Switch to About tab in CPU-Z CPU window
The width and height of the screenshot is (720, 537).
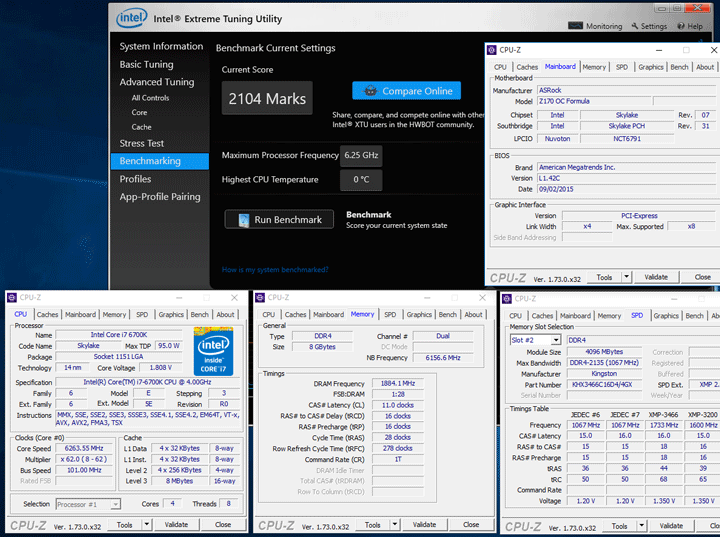tap(225, 315)
